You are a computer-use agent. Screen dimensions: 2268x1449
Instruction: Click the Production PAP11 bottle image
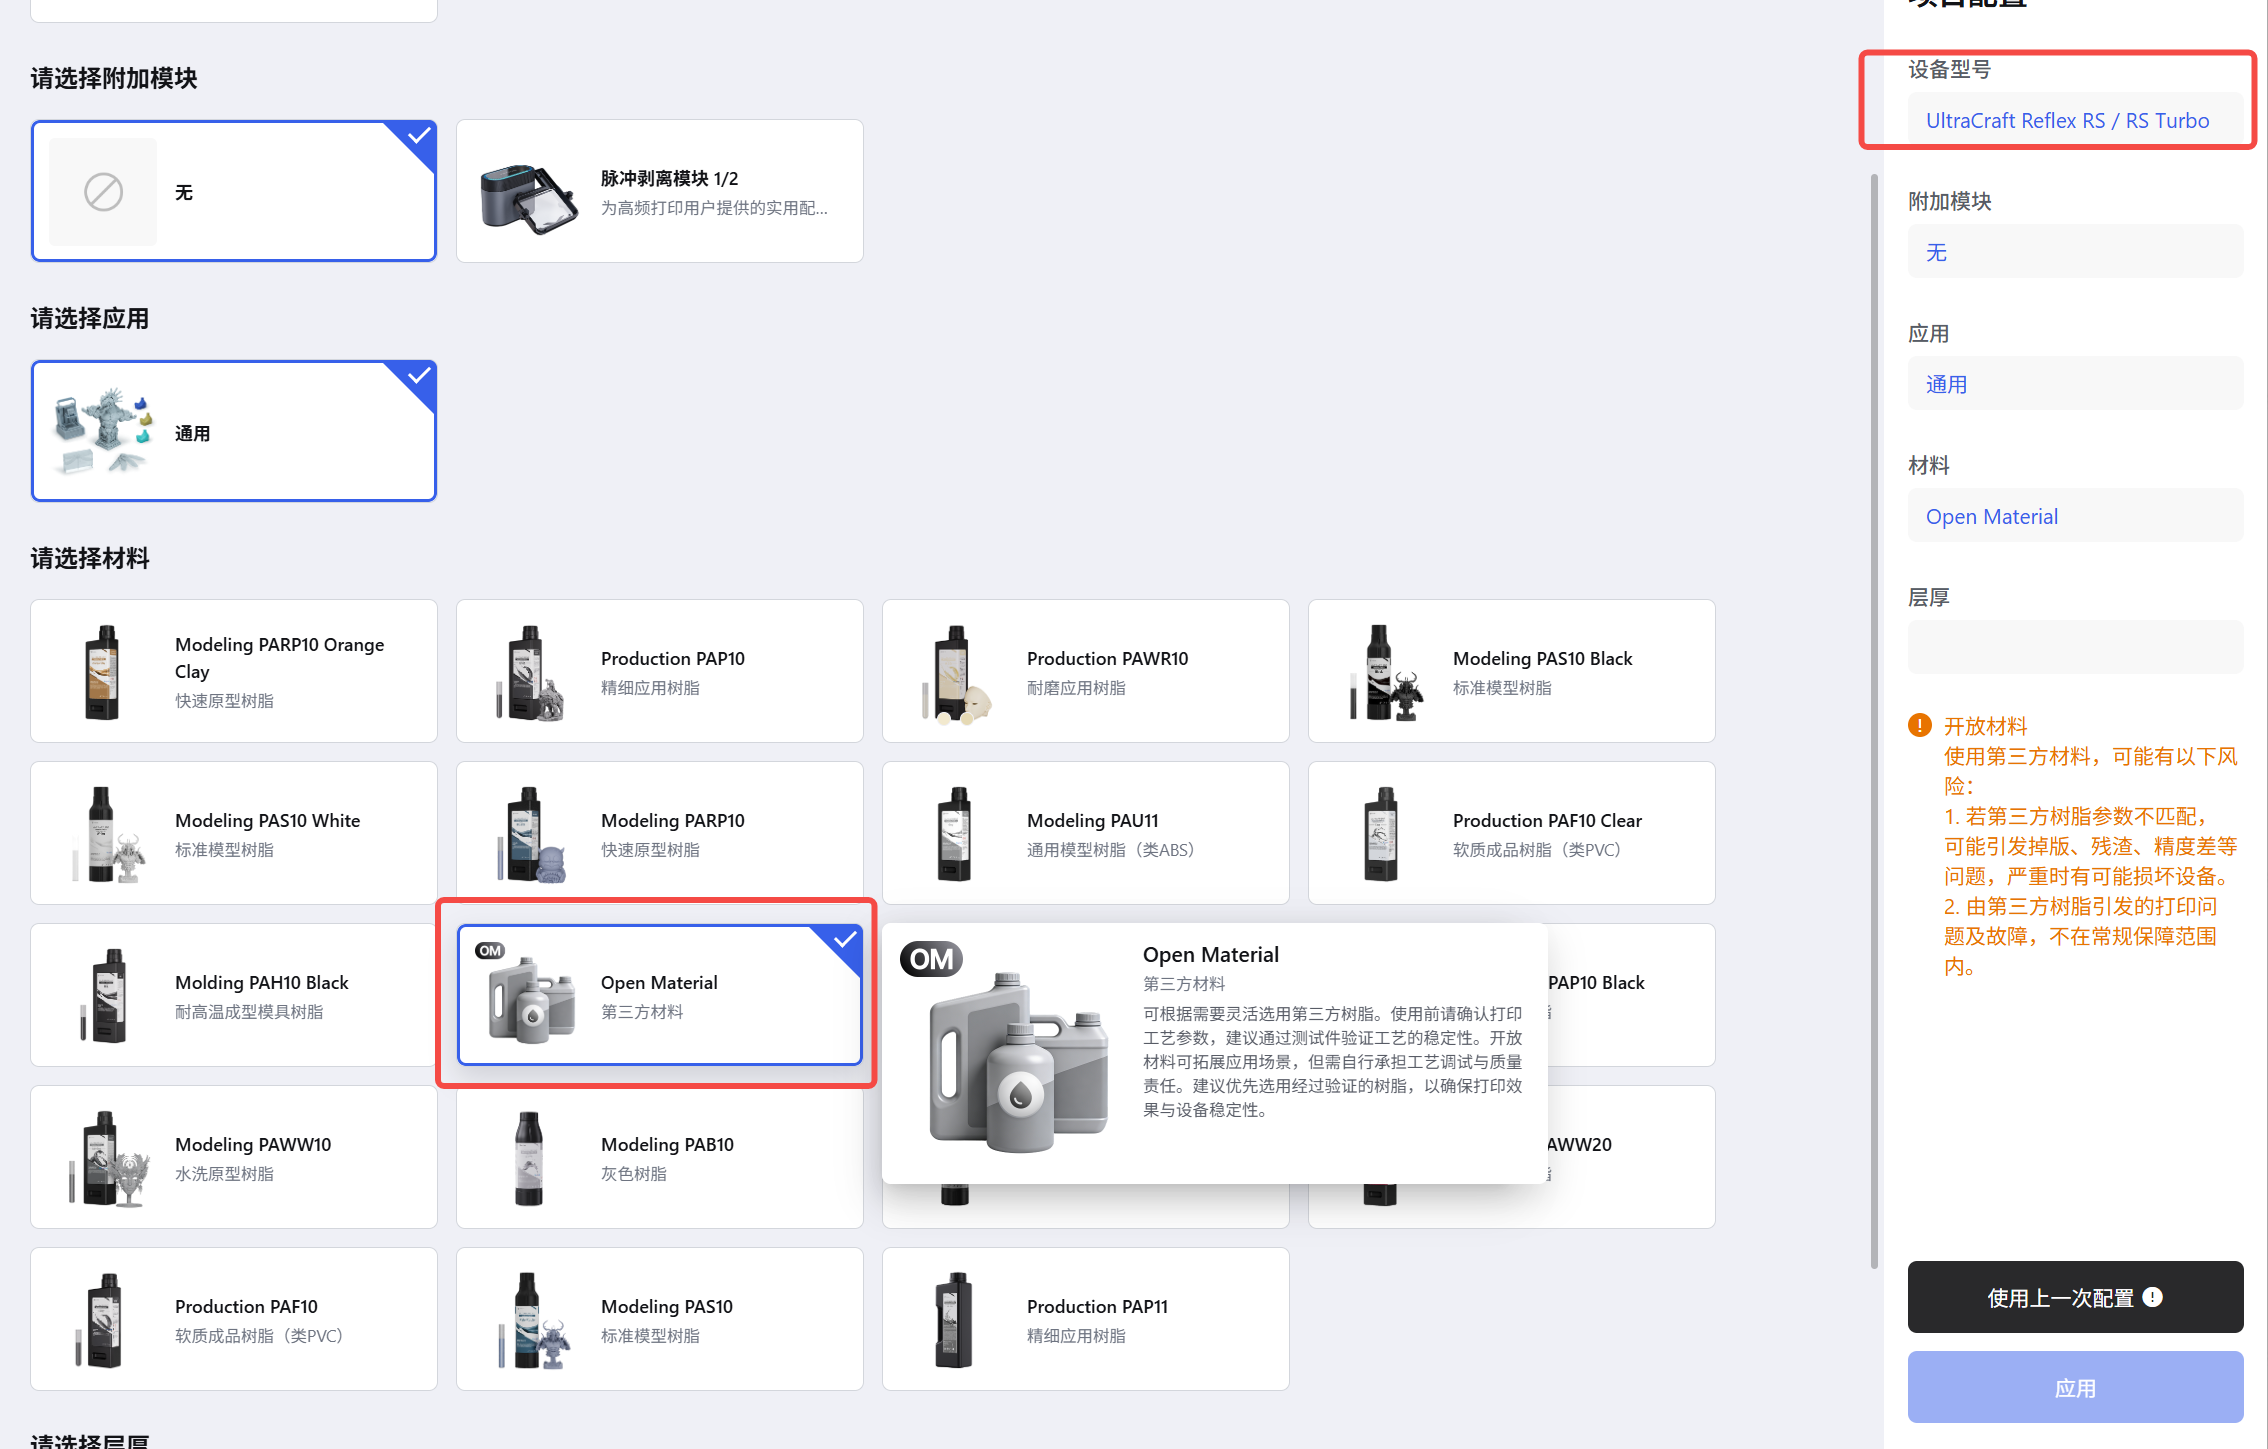[x=954, y=1320]
